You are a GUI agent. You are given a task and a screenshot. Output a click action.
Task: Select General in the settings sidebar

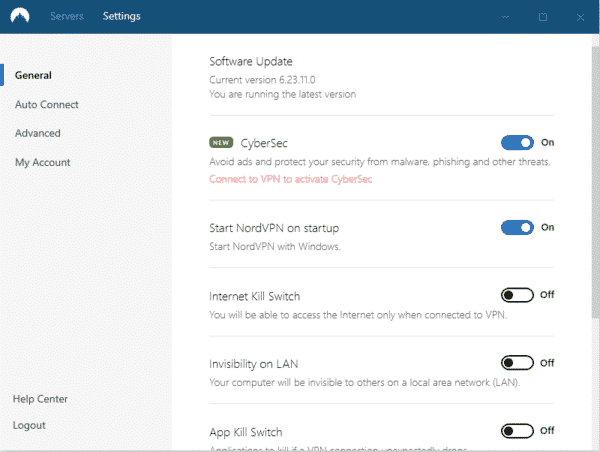[x=33, y=75]
